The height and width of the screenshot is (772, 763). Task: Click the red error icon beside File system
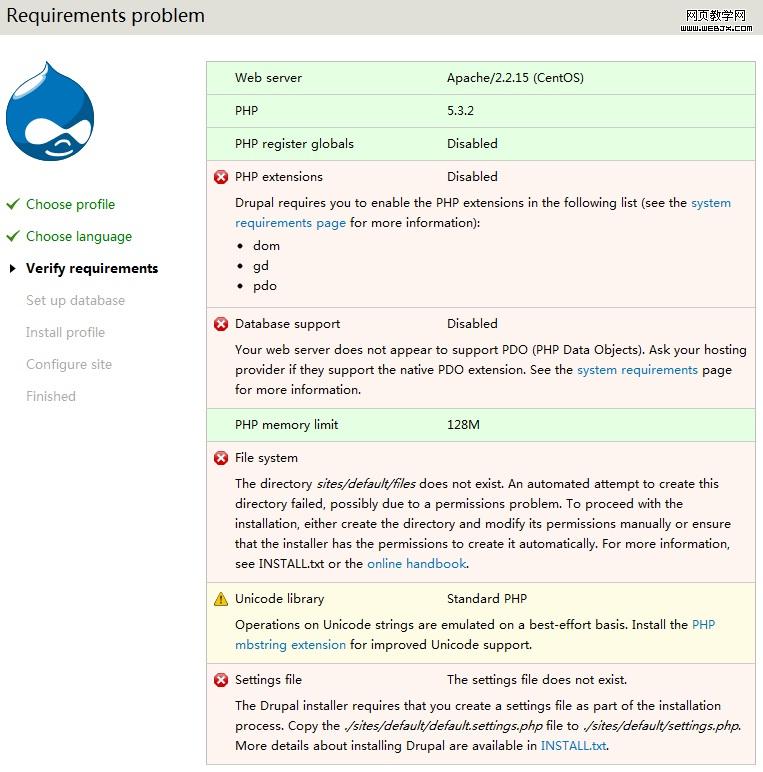point(221,458)
